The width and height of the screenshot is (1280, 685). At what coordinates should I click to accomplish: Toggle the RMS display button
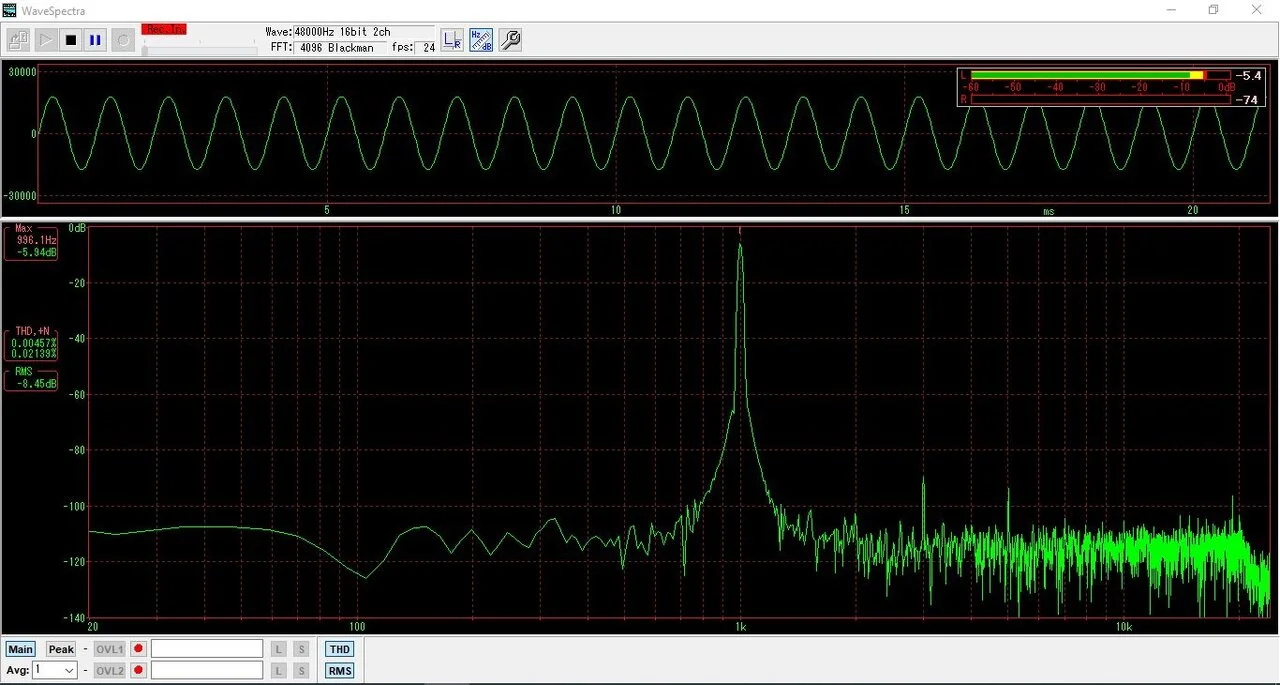click(339, 670)
